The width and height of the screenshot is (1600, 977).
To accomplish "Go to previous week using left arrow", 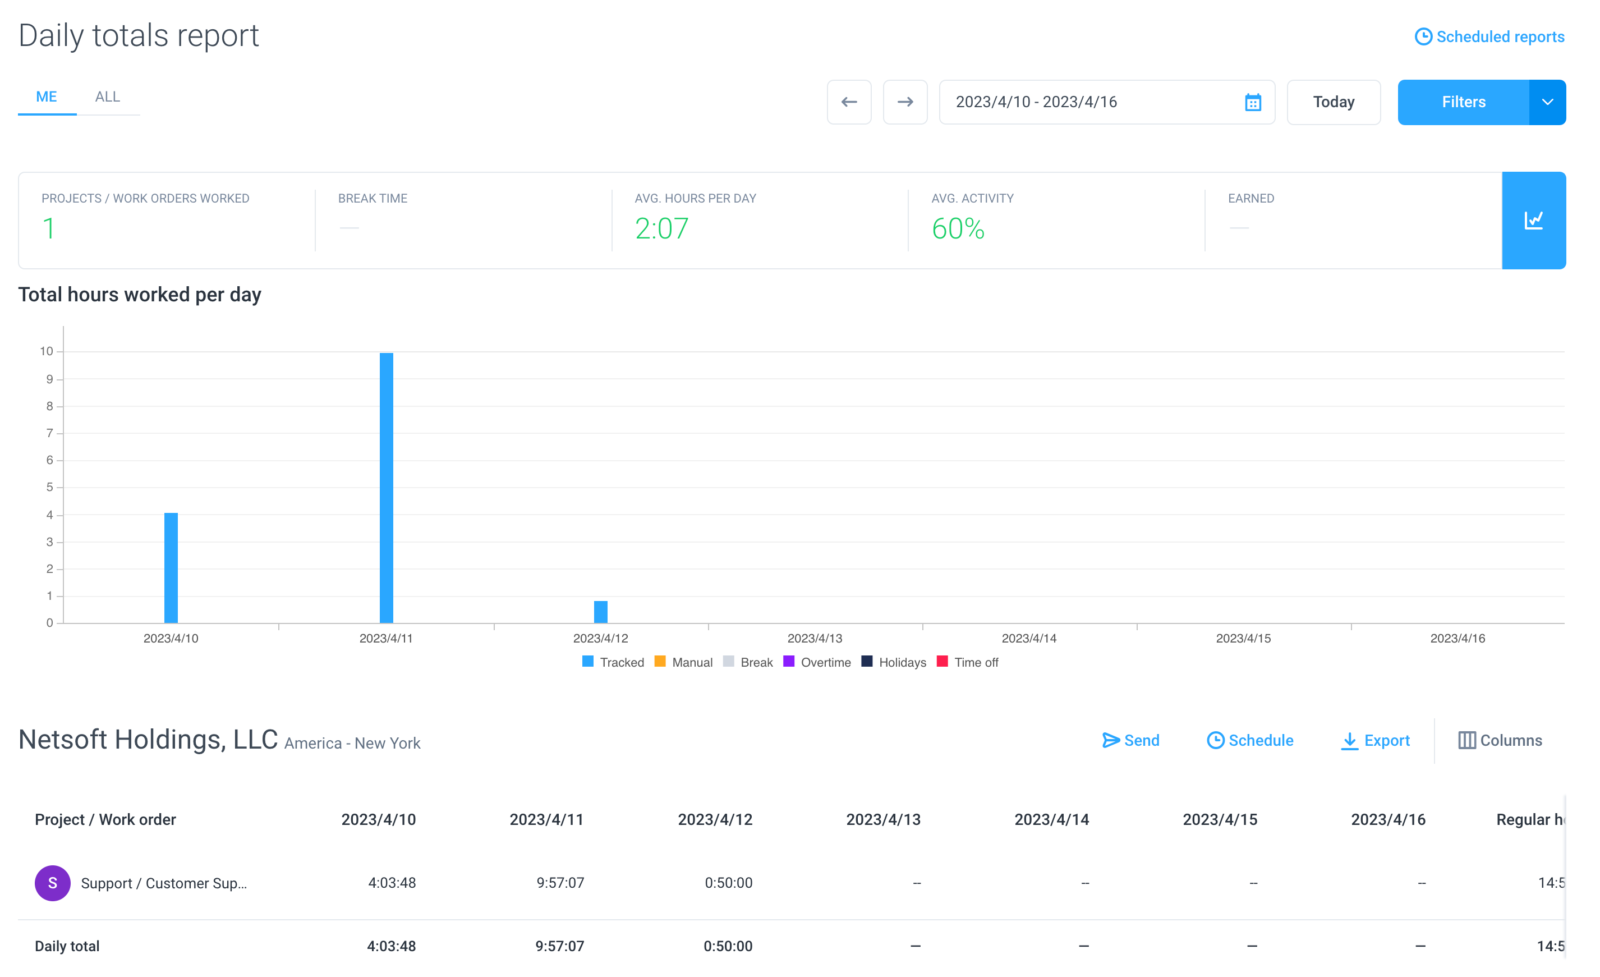I will 849,102.
